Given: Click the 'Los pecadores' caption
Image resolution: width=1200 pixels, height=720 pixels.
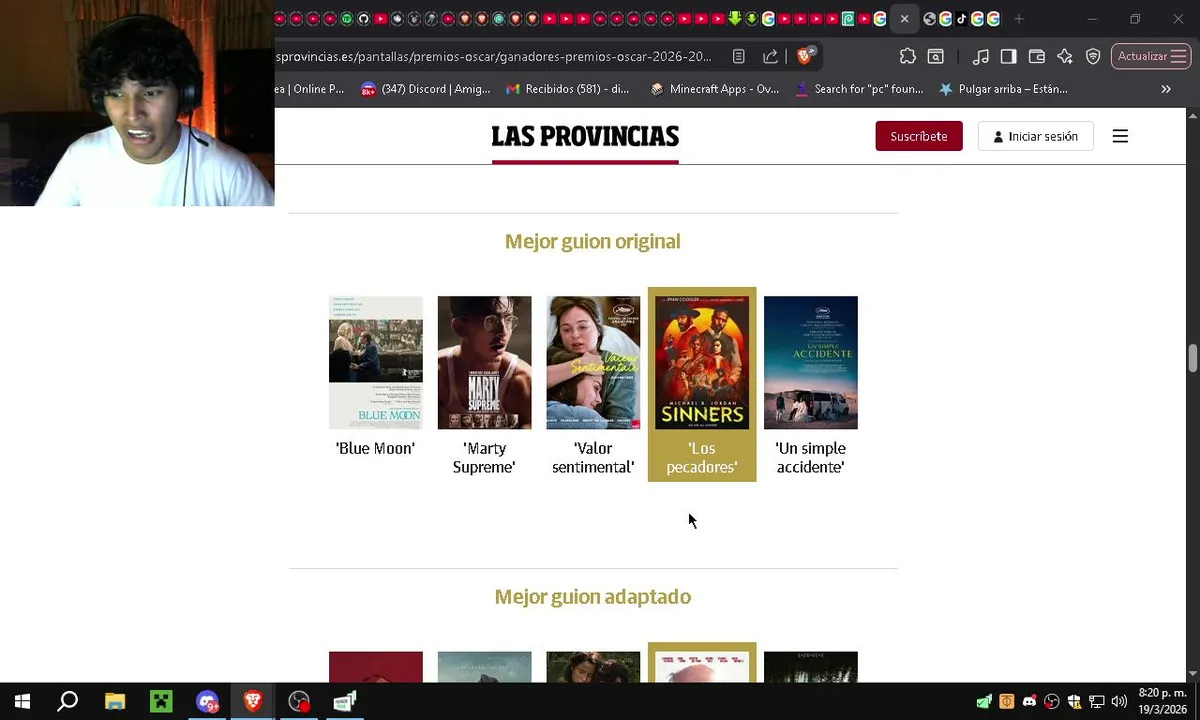Looking at the screenshot, I should (x=702, y=458).
